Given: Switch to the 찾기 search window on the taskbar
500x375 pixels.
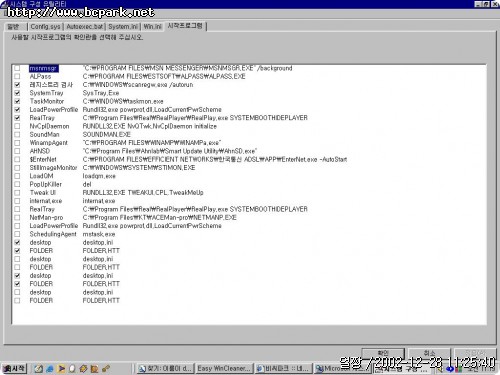Looking at the screenshot, I should 165,368.
